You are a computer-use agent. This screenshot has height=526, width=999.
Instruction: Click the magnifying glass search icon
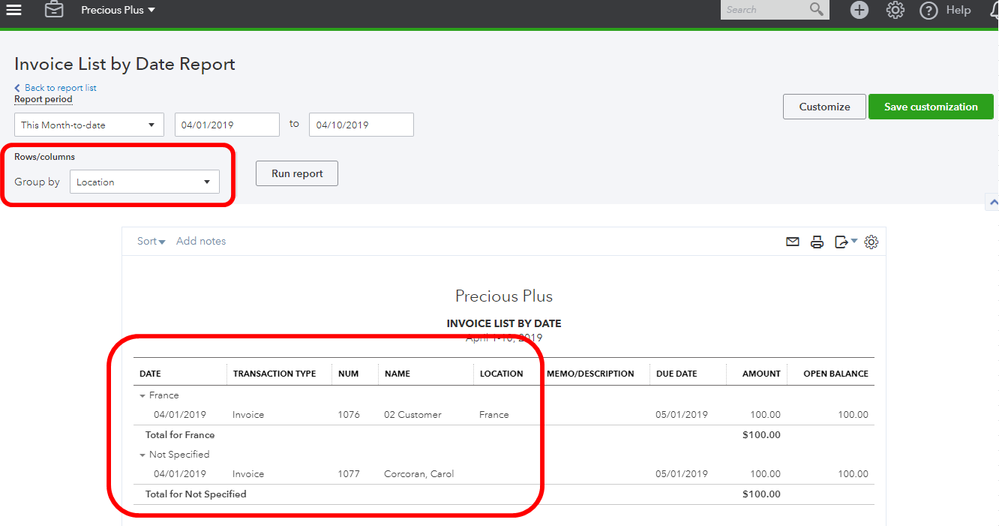click(x=816, y=10)
